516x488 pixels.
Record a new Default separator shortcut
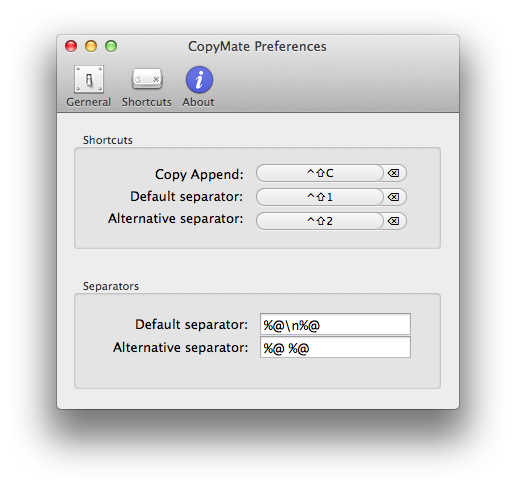coord(320,197)
